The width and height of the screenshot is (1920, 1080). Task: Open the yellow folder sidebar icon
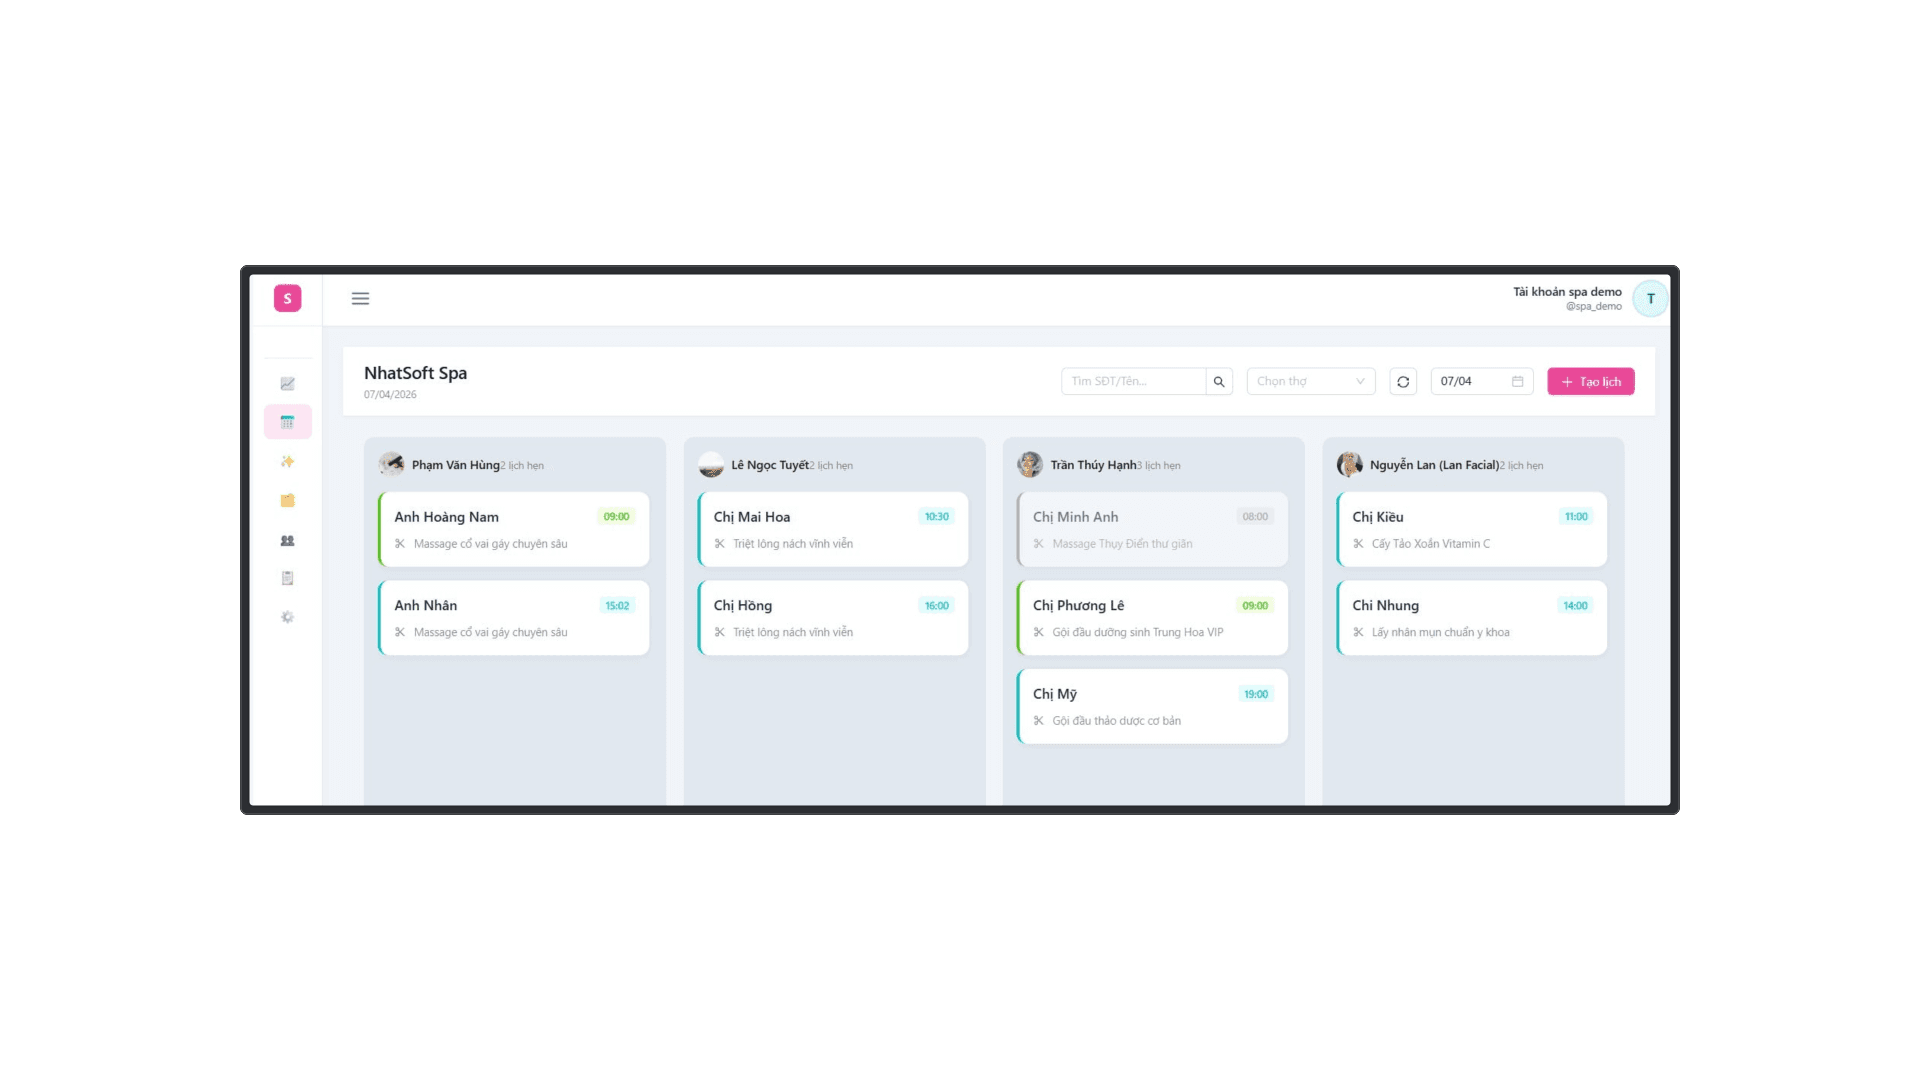pyautogui.click(x=287, y=501)
